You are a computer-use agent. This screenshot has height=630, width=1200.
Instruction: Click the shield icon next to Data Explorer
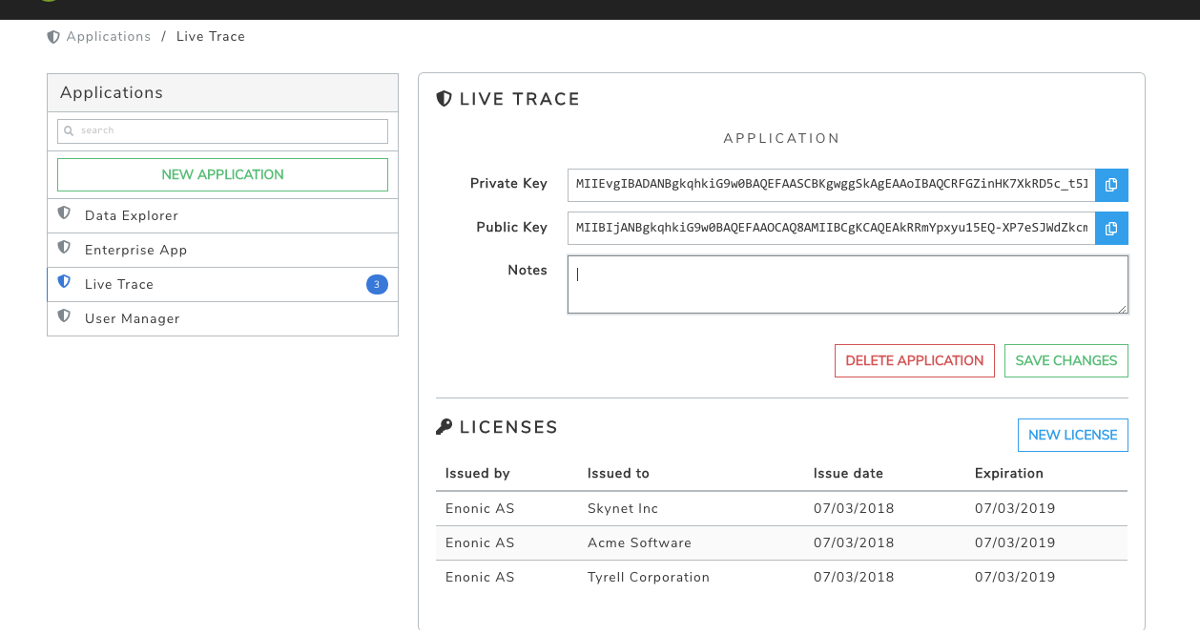click(x=64, y=214)
